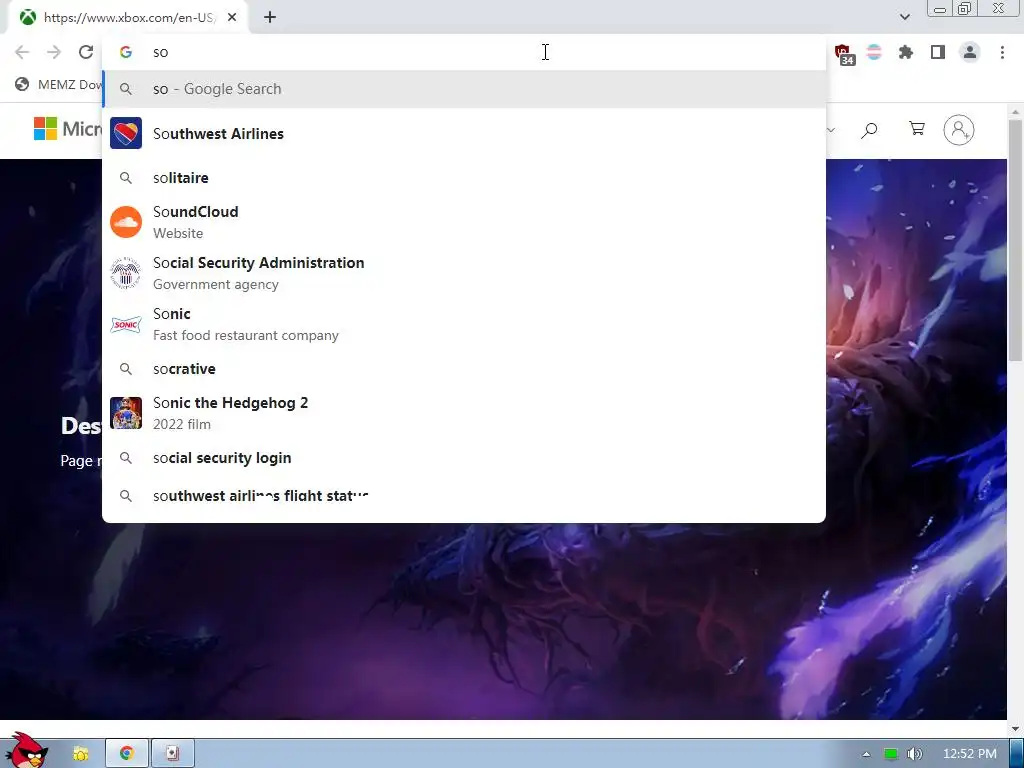
Task: Click the scrollbar down arrow
Action: click(1015, 728)
